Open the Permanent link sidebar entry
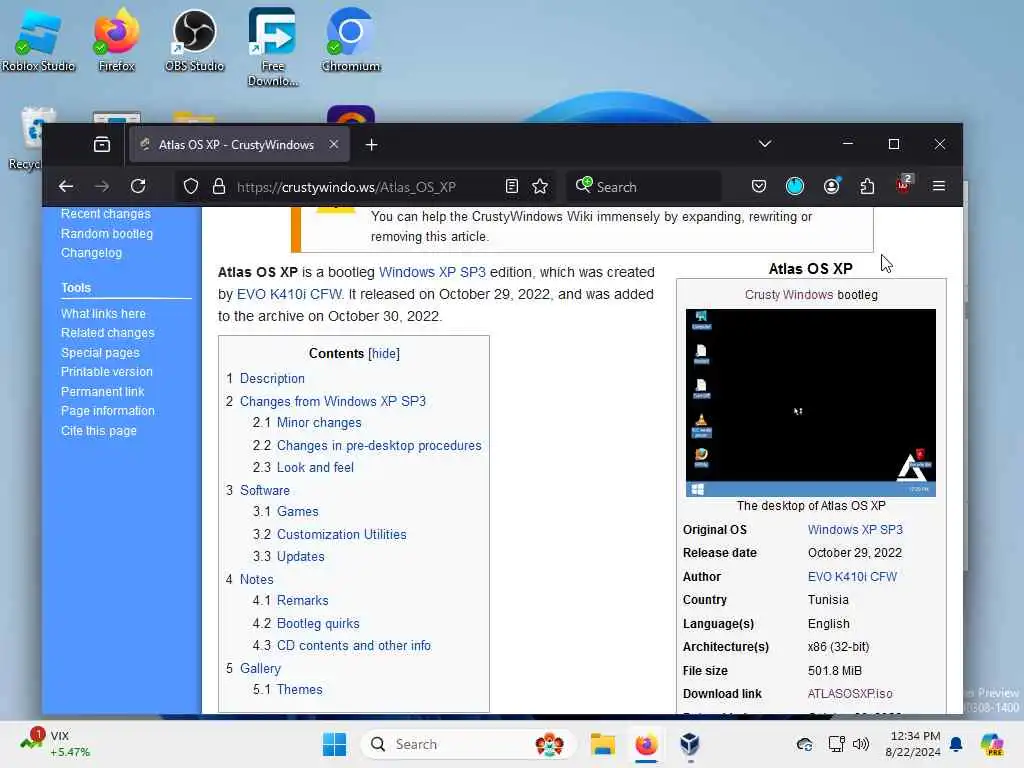The width and height of the screenshot is (1024, 768). click(103, 392)
